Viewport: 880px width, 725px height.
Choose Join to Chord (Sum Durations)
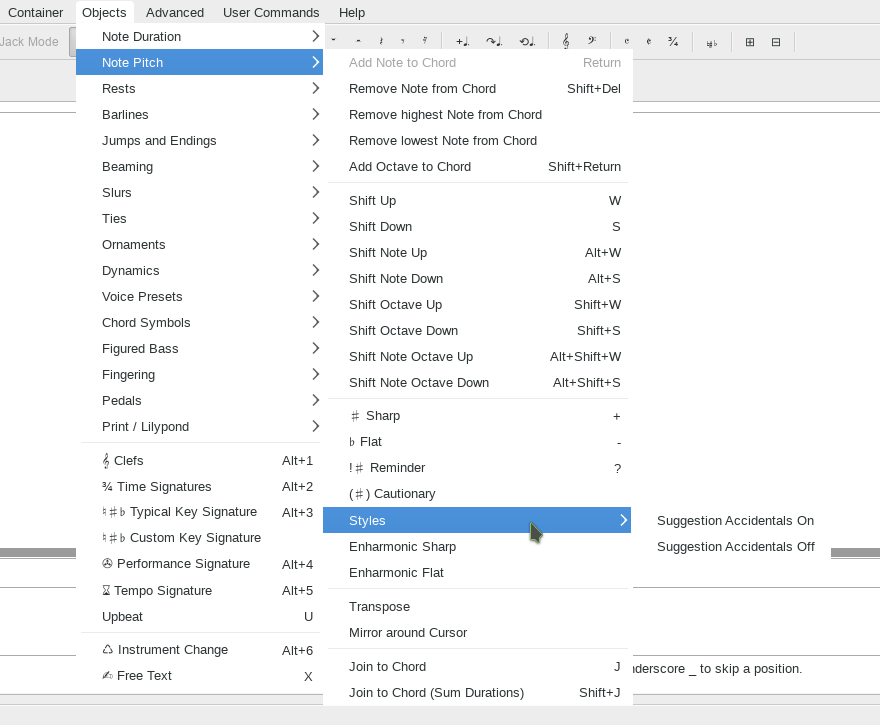point(477,692)
